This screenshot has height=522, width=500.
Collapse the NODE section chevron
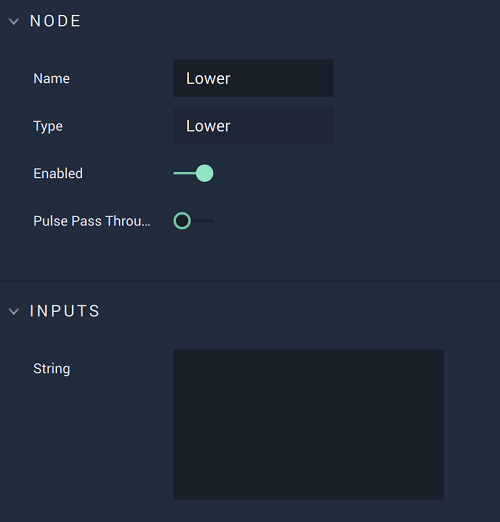(x=14, y=22)
